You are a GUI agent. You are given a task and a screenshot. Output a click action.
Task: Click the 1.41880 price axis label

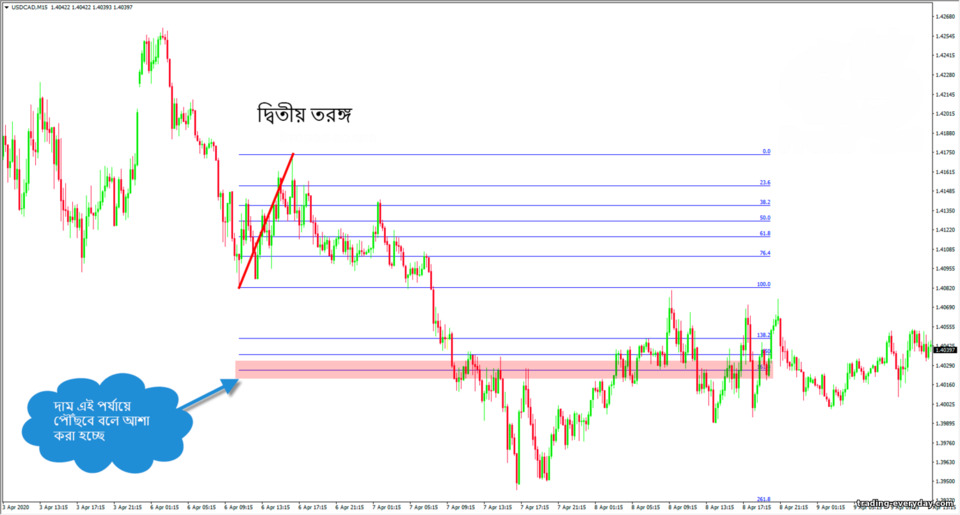click(x=945, y=133)
